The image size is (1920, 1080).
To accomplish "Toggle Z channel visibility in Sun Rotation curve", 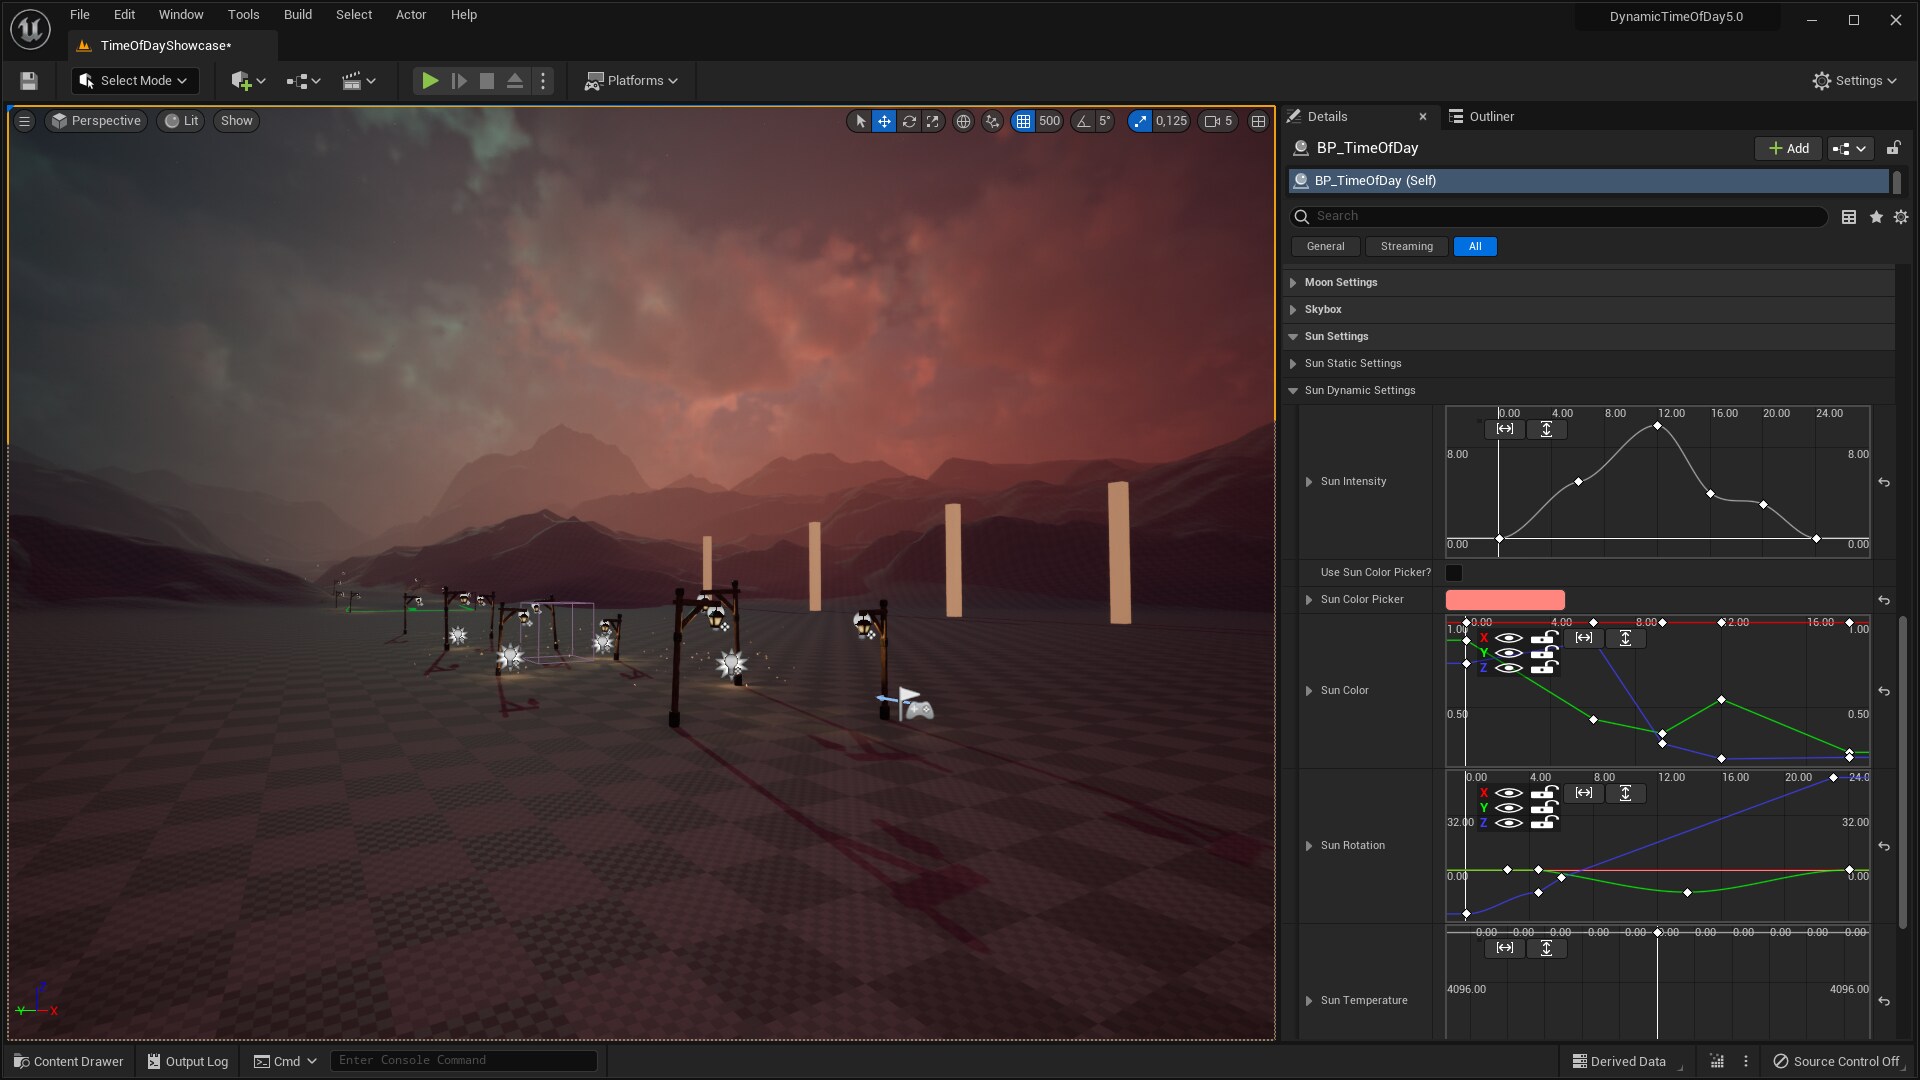I will coord(1509,823).
